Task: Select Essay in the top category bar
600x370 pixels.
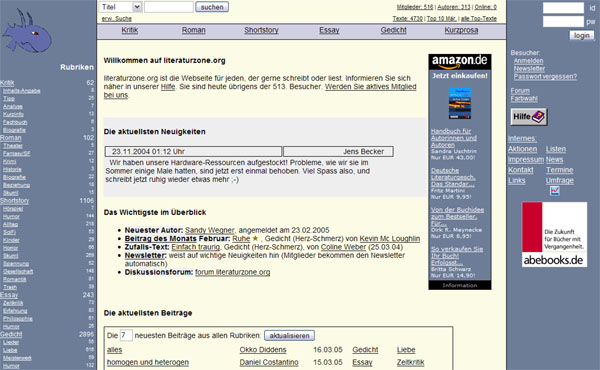Action: 329,30
